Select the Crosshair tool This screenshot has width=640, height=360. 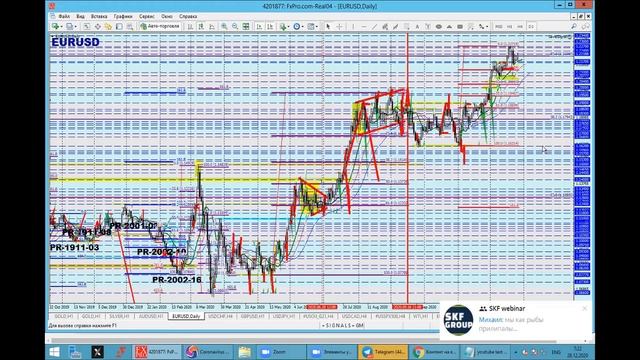click(x=339, y=27)
